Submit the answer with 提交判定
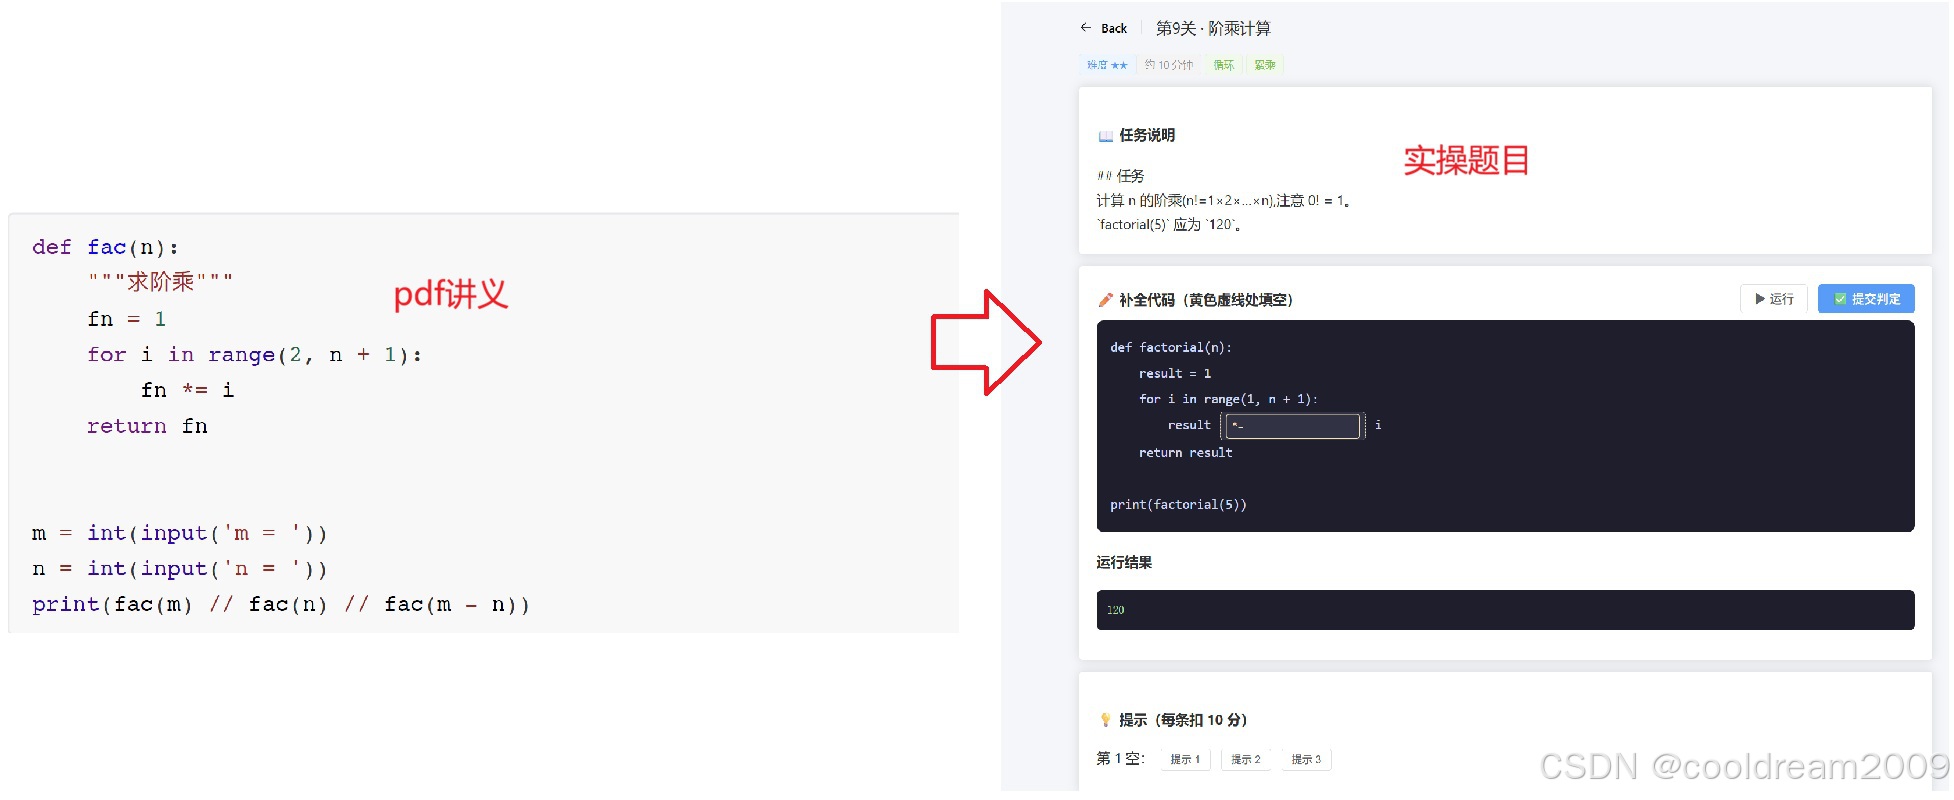Screen dimensions: 1954x800 click(x=1866, y=299)
